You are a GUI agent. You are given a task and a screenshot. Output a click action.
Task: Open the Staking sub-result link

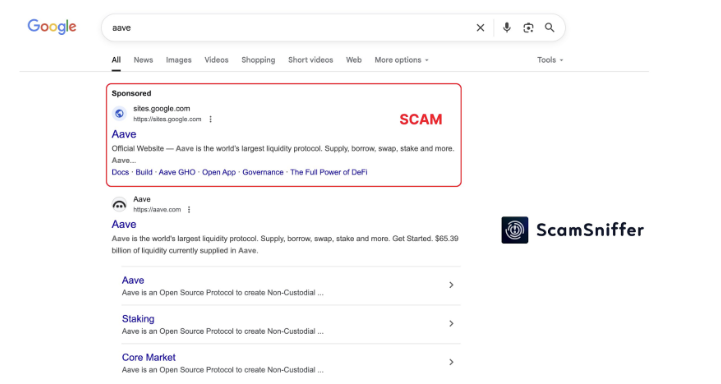coord(138,319)
